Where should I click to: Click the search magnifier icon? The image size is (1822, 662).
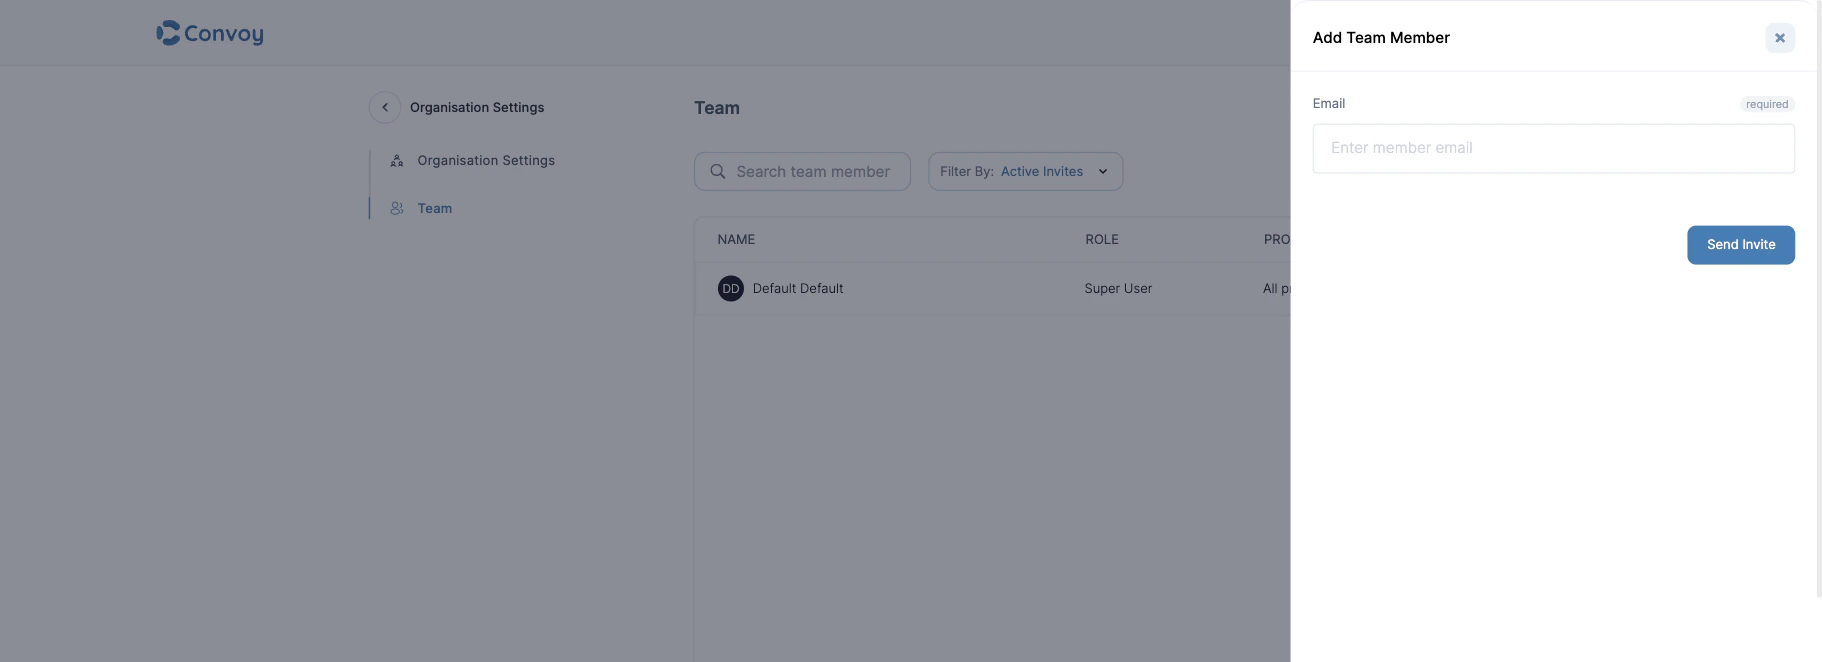[718, 171]
